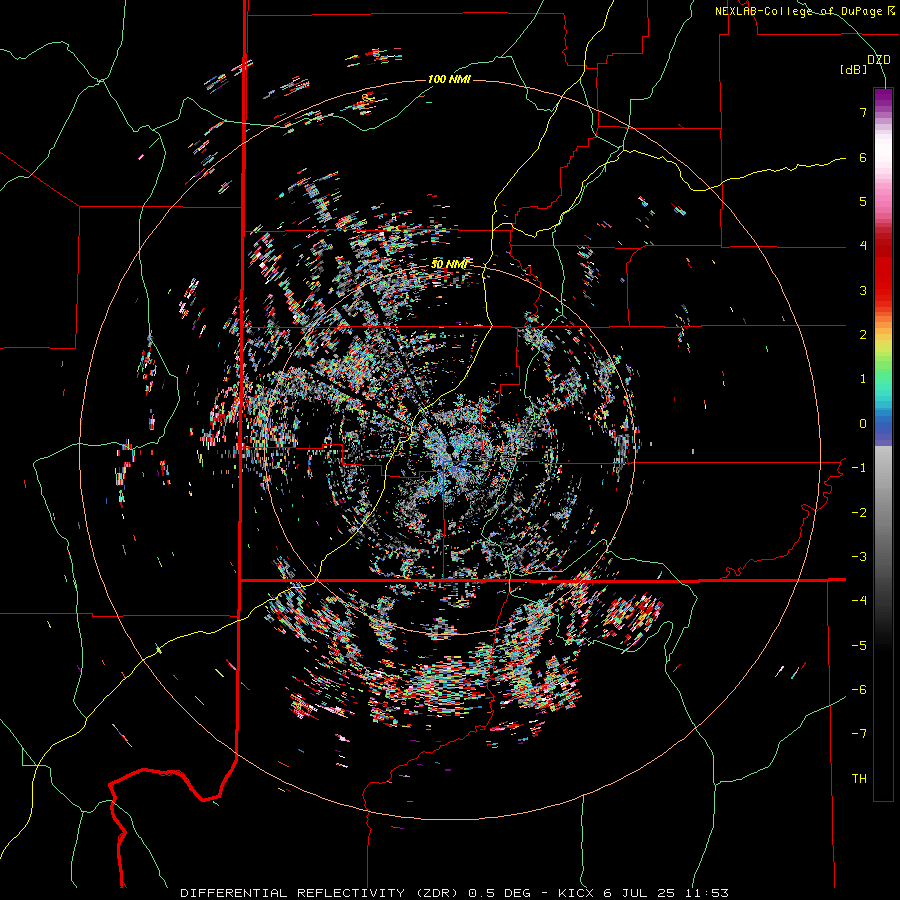The width and height of the screenshot is (900, 900).
Task: Click the -5 dB scale value
Action: 859,646
